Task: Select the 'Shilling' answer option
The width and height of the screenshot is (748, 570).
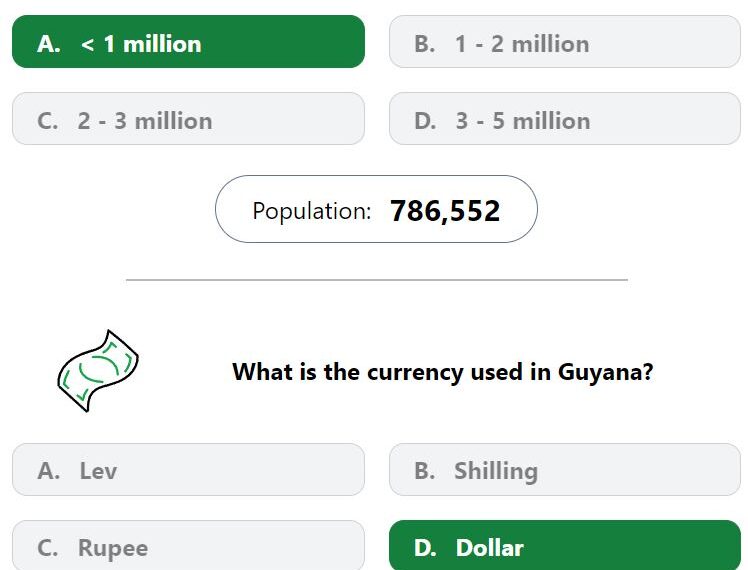Action: point(565,469)
